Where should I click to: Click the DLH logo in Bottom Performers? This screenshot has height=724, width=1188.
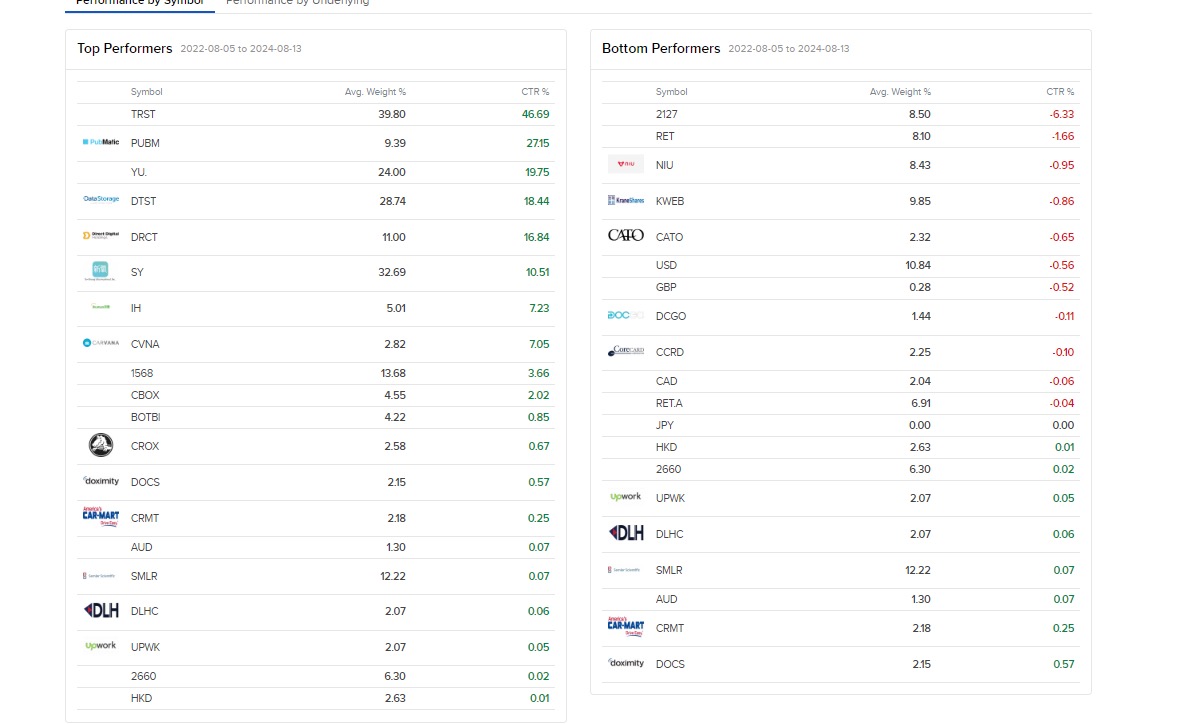[x=625, y=533]
